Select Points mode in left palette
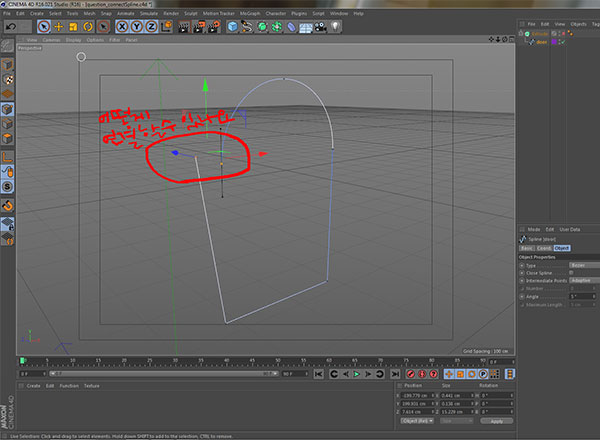 [8, 109]
